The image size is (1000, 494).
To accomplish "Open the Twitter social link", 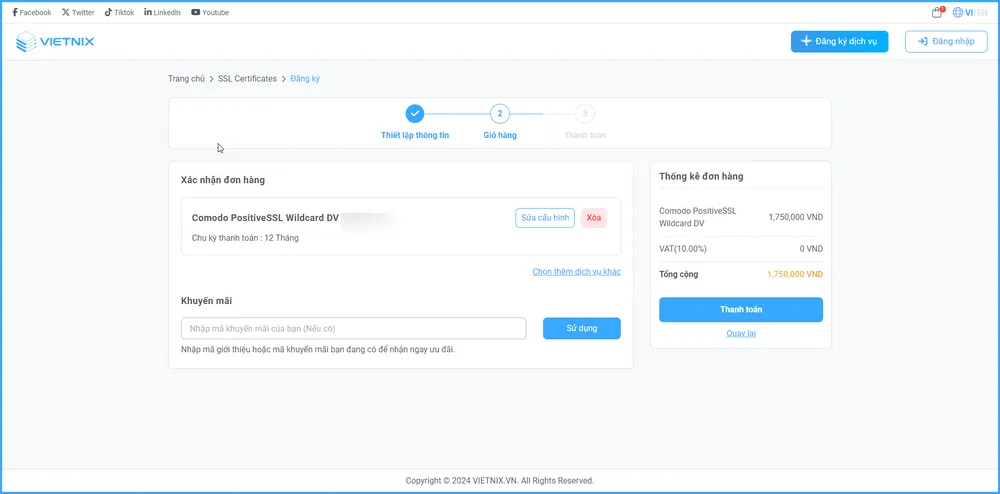I will pyautogui.click(x=78, y=12).
